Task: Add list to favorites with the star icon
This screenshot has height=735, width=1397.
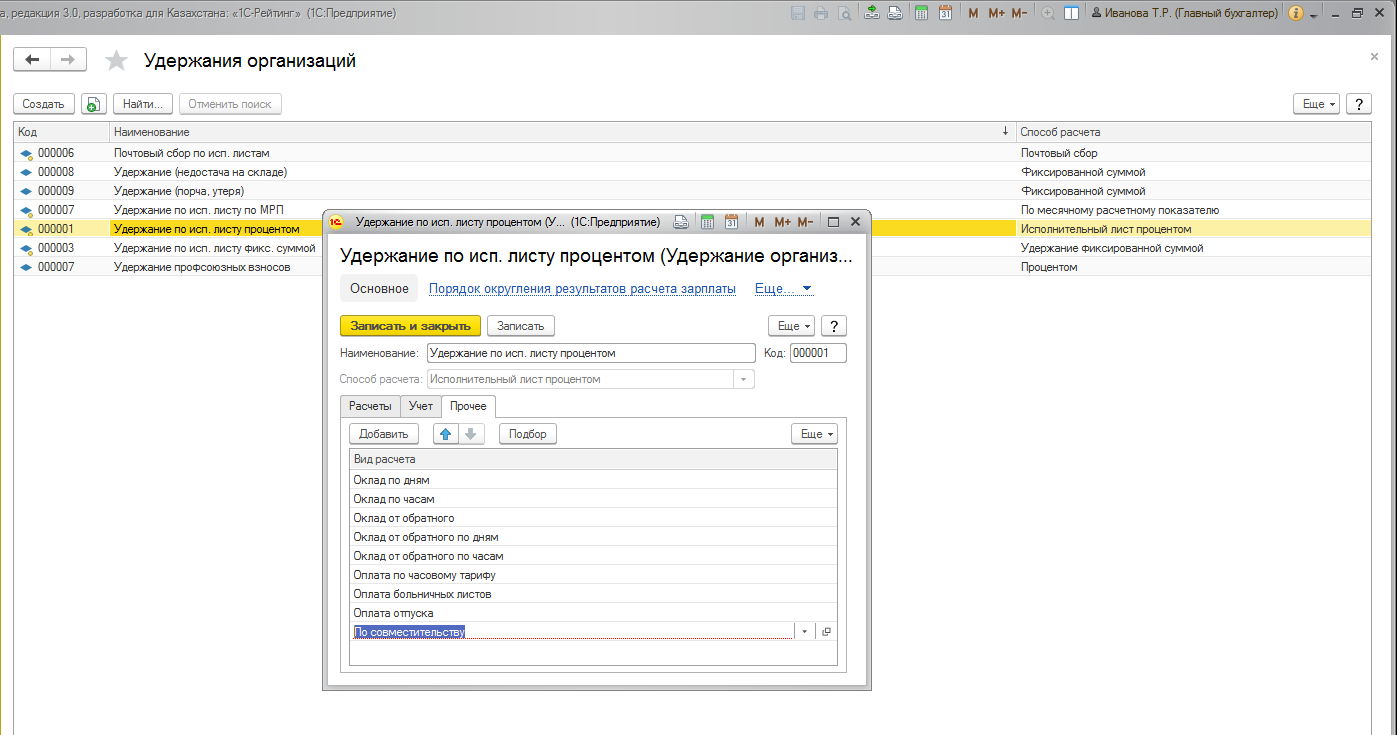Action: (x=117, y=61)
